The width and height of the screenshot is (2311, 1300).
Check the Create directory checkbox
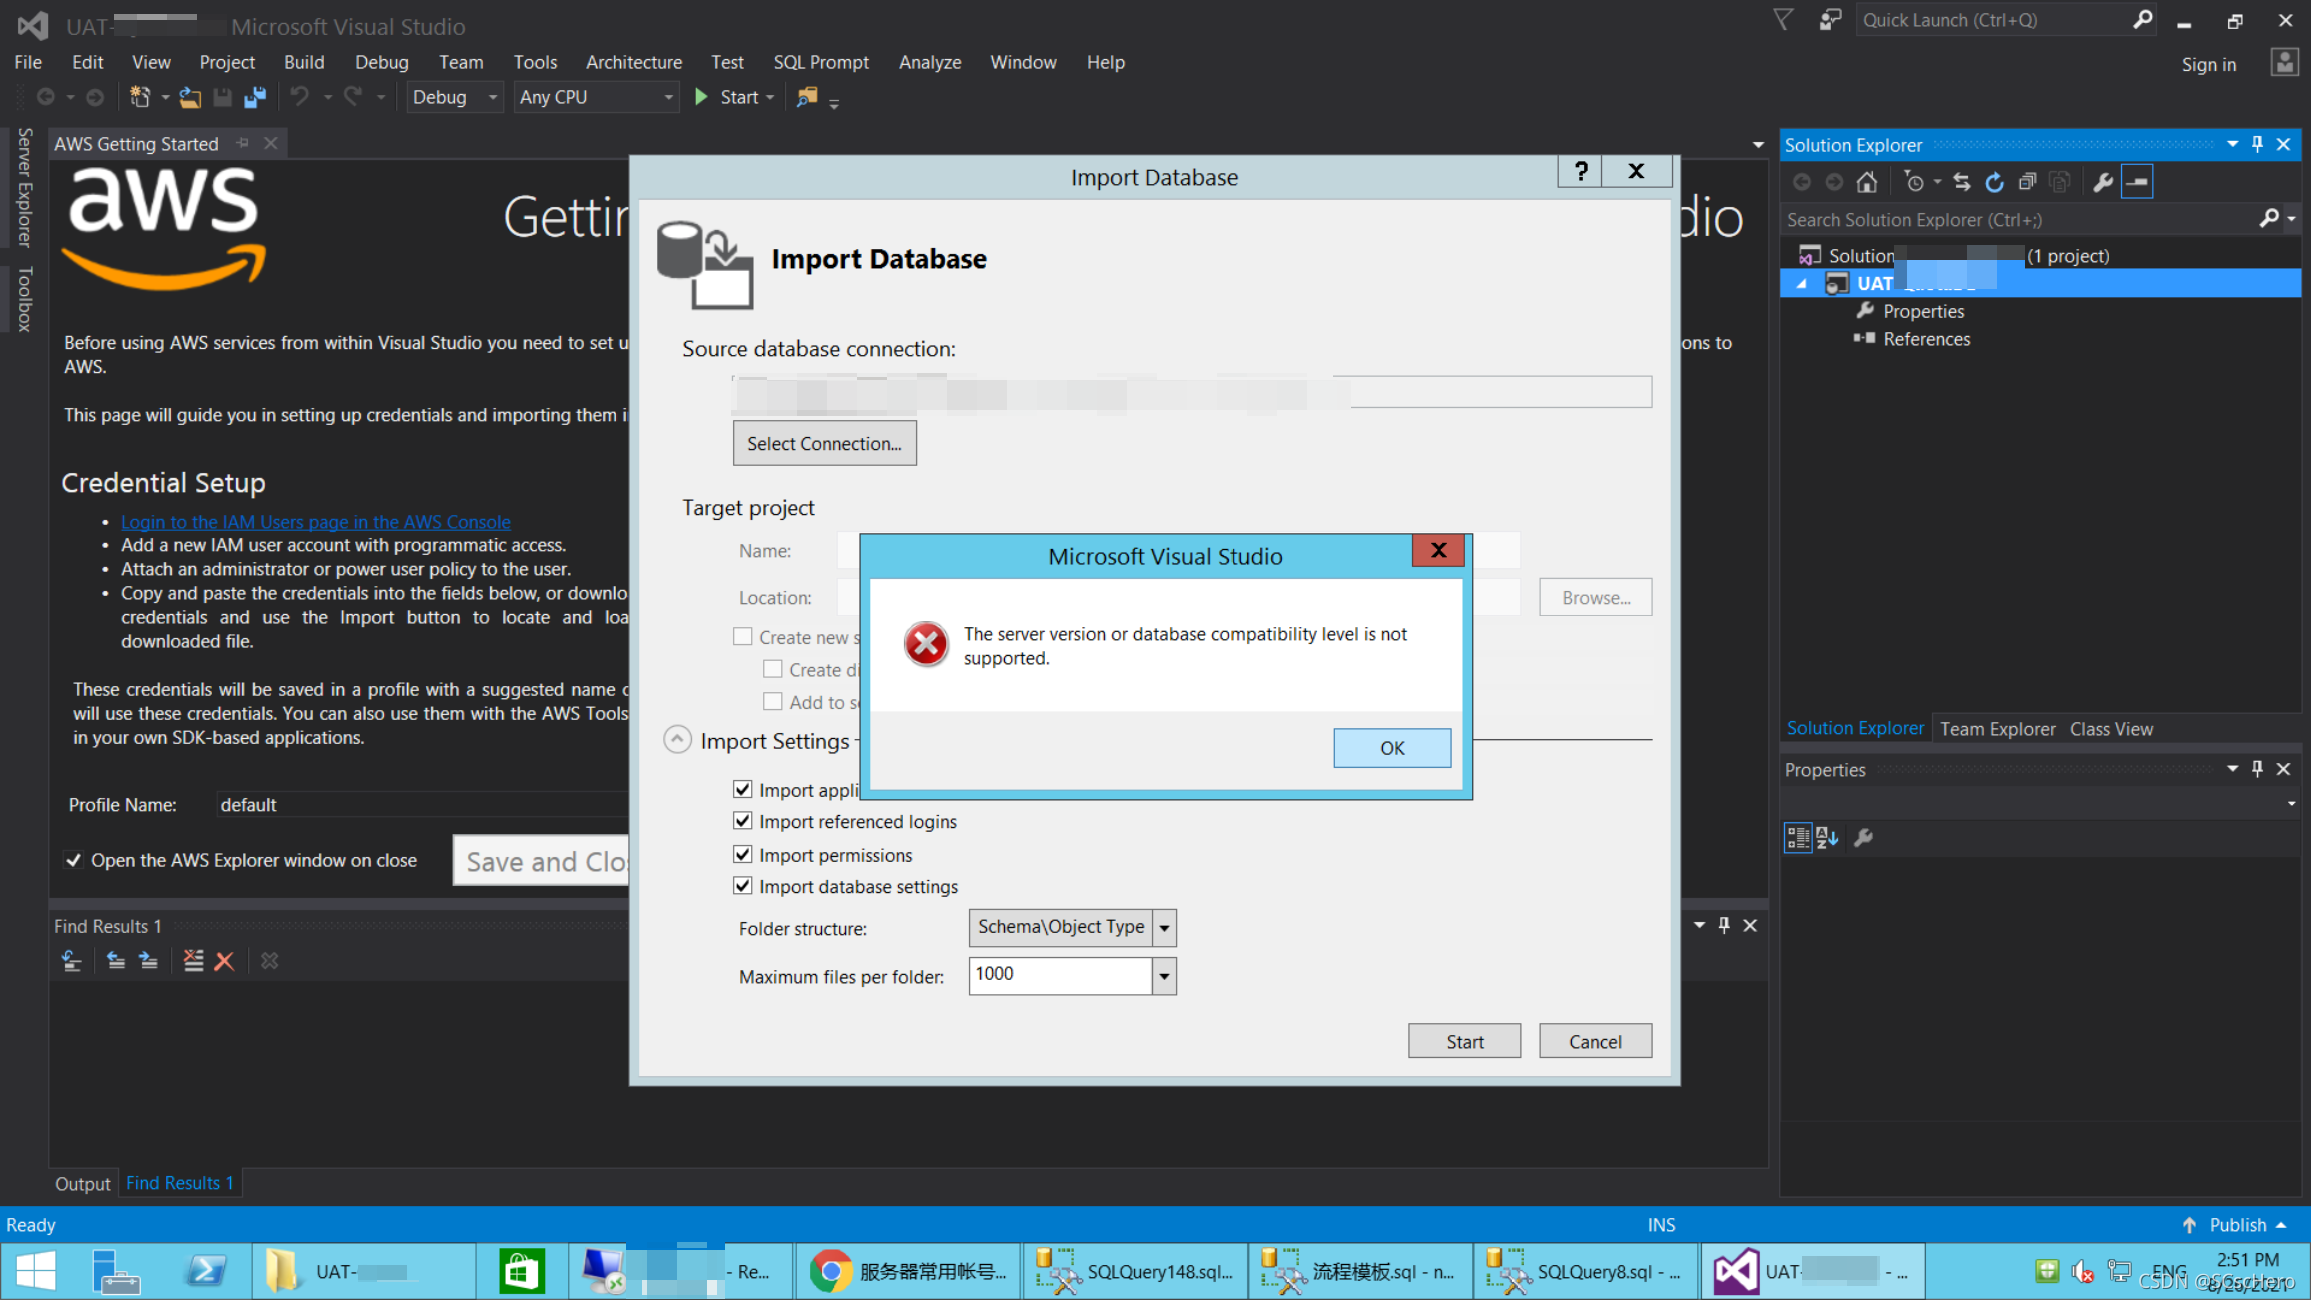tap(772, 669)
